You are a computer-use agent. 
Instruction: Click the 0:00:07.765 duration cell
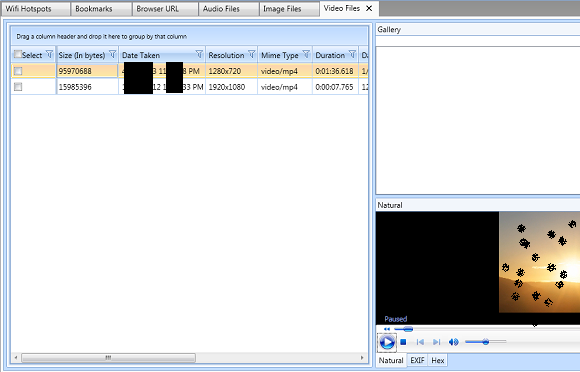point(335,87)
